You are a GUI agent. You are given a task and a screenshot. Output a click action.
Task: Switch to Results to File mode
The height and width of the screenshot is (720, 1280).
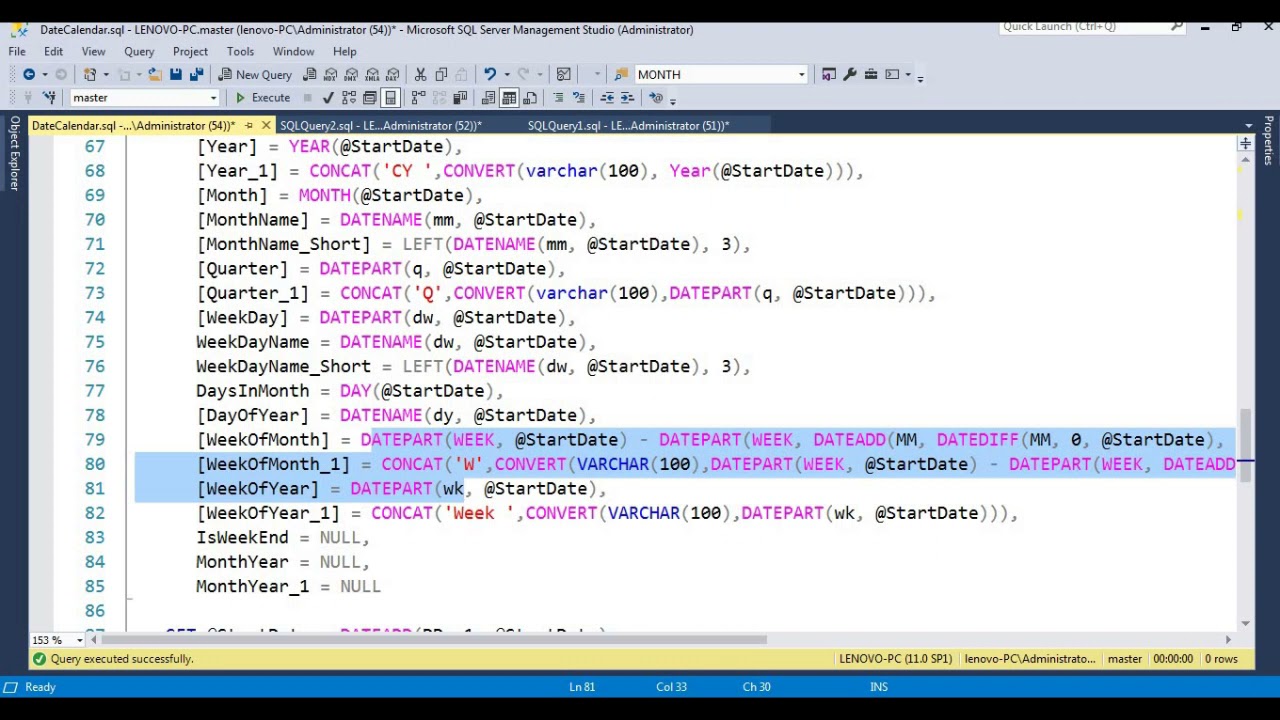[x=530, y=98]
